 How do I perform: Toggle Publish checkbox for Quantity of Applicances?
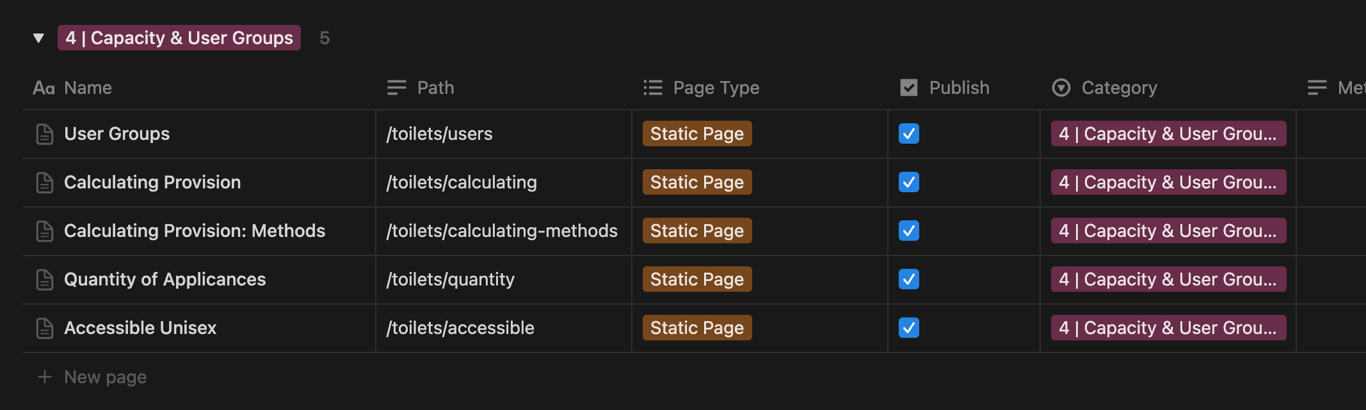[908, 280]
